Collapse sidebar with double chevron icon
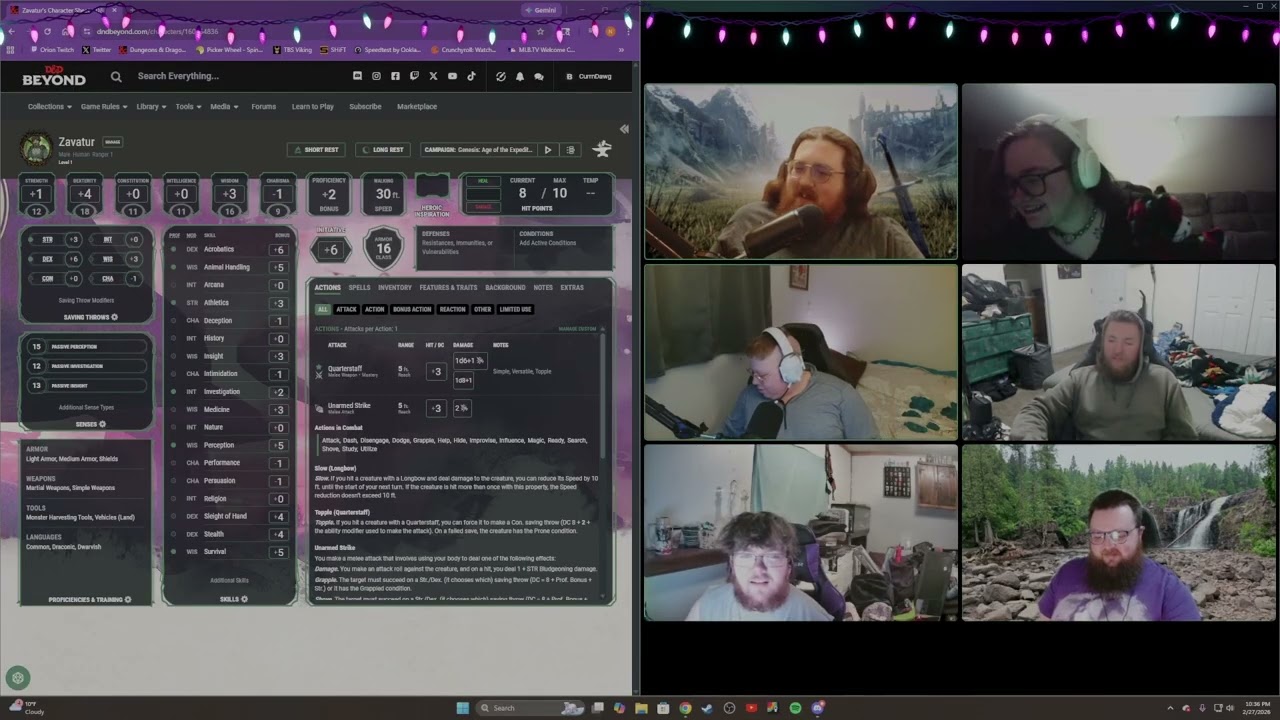This screenshot has height=720, width=1280. (624, 129)
